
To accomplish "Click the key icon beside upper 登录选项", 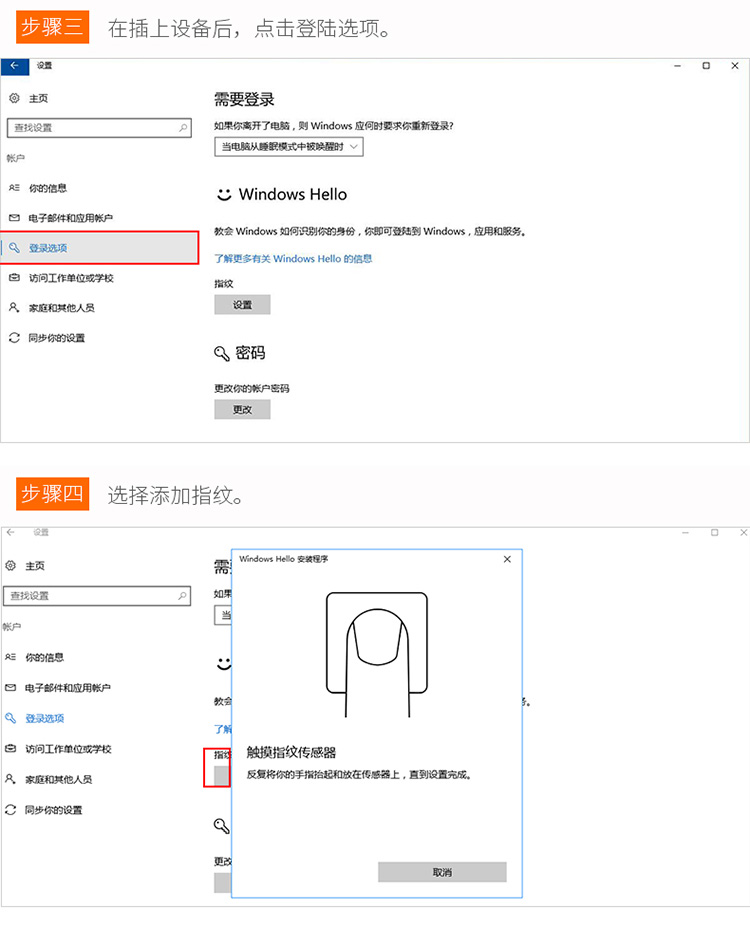I will (x=14, y=248).
